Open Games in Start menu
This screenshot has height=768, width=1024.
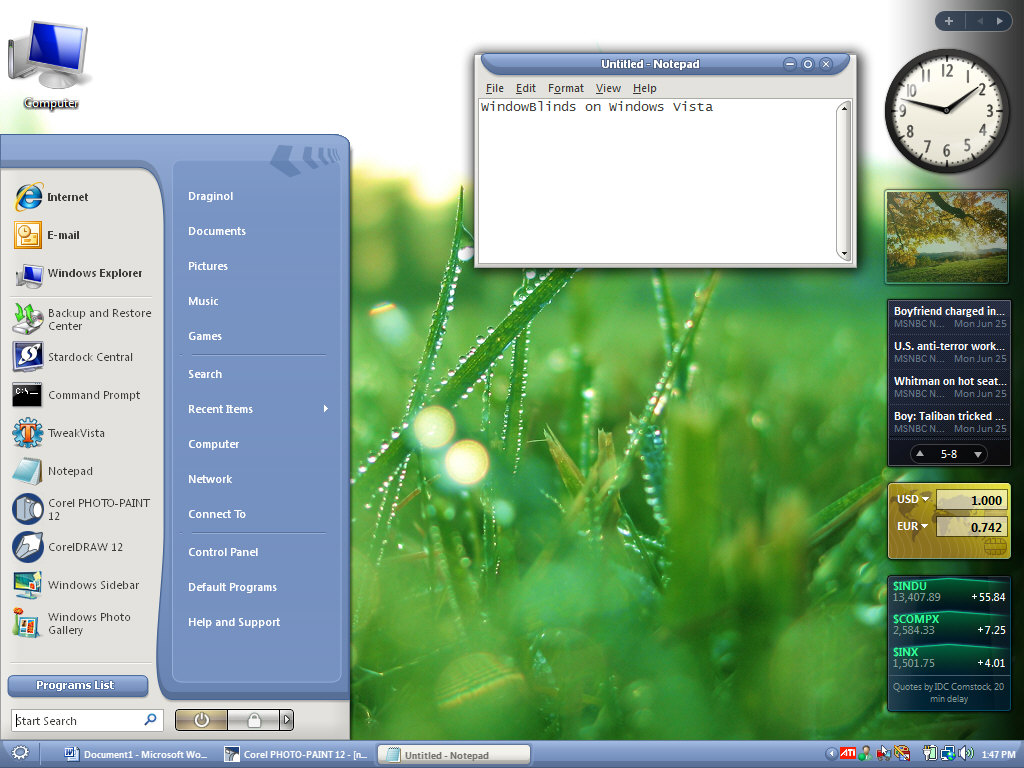click(x=205, y=336)
